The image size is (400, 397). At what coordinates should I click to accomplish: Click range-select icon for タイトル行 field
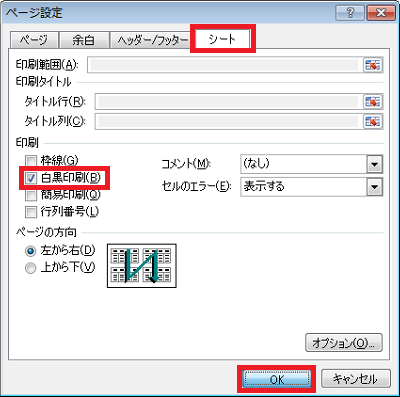[x=373, y=102]
